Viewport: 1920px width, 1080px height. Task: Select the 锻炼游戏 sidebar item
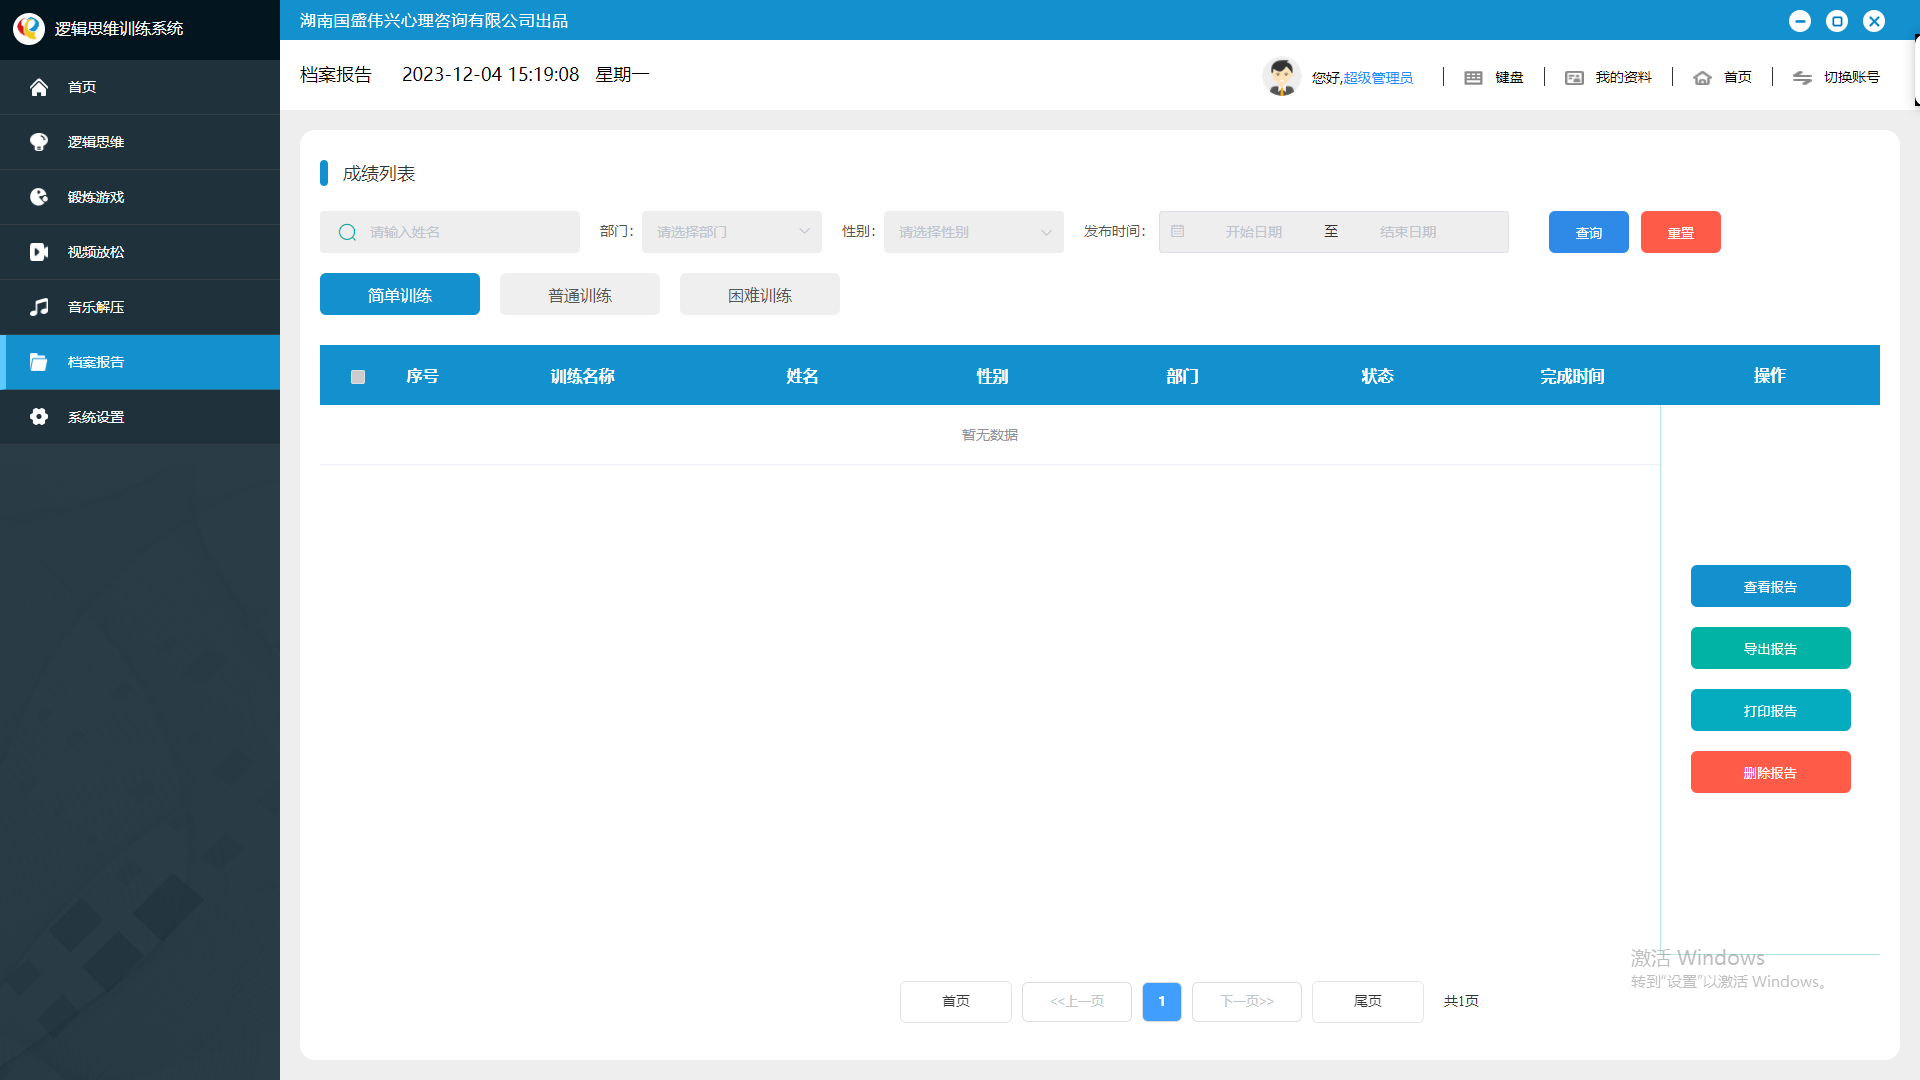tap(95, 196)
